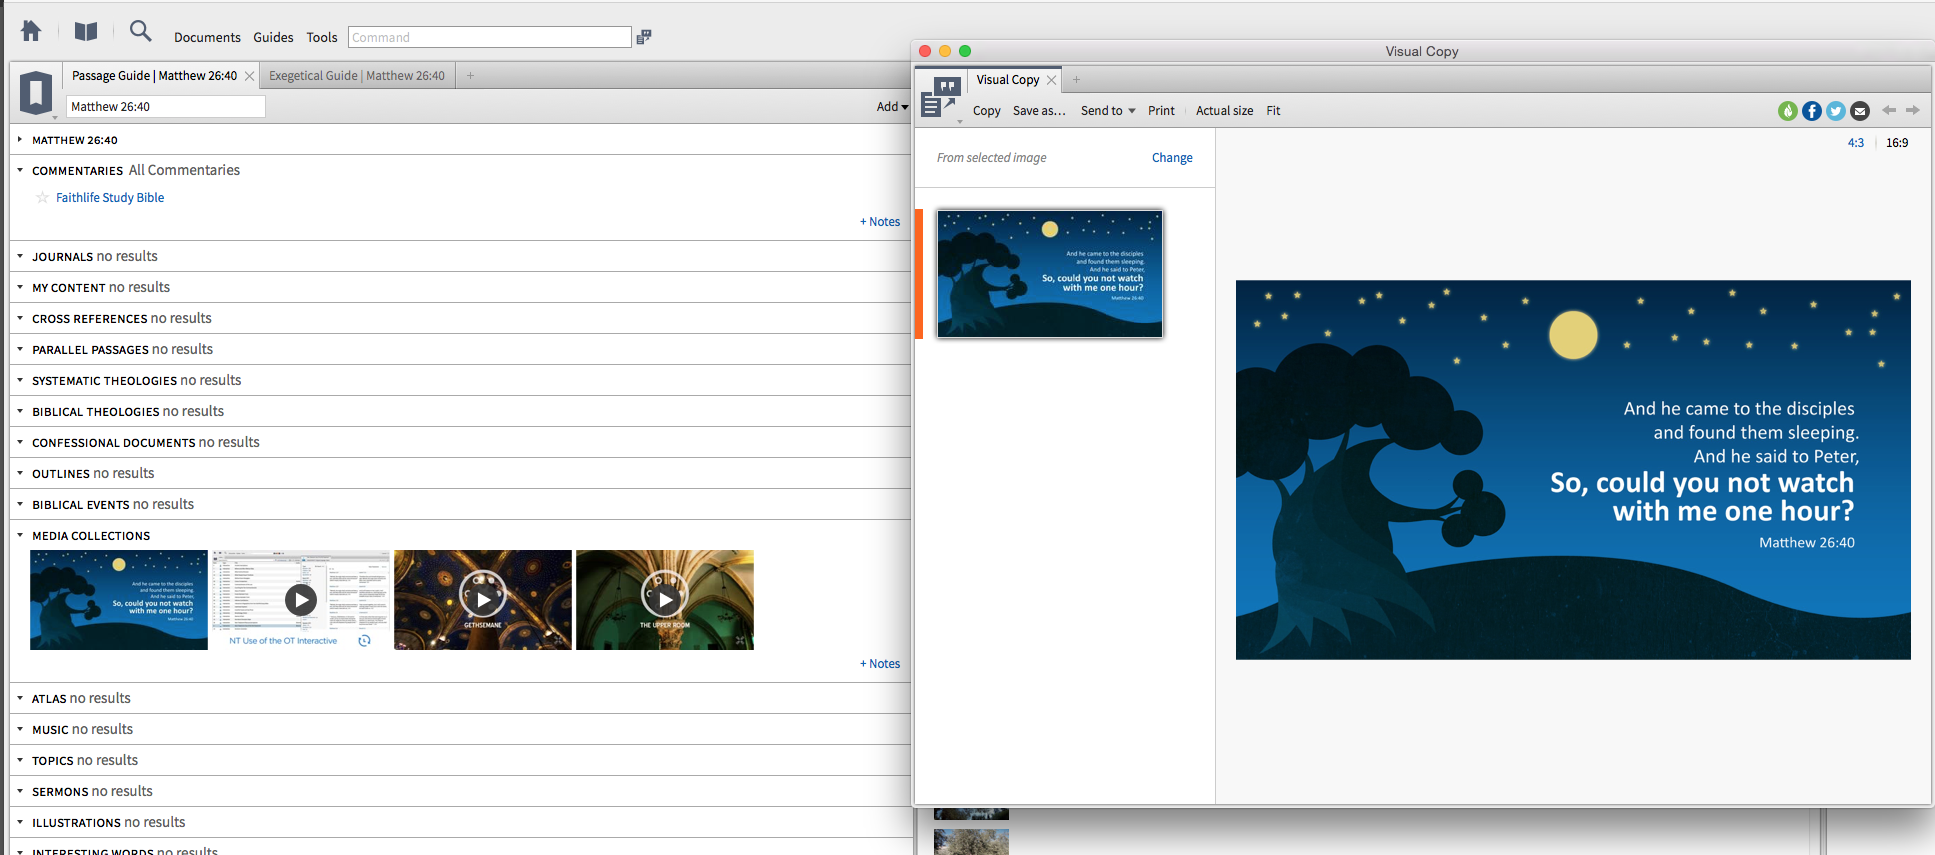Share image by email
Image resolution: width=1935 pixels, height=855 pixels.
coord(1860,111)
